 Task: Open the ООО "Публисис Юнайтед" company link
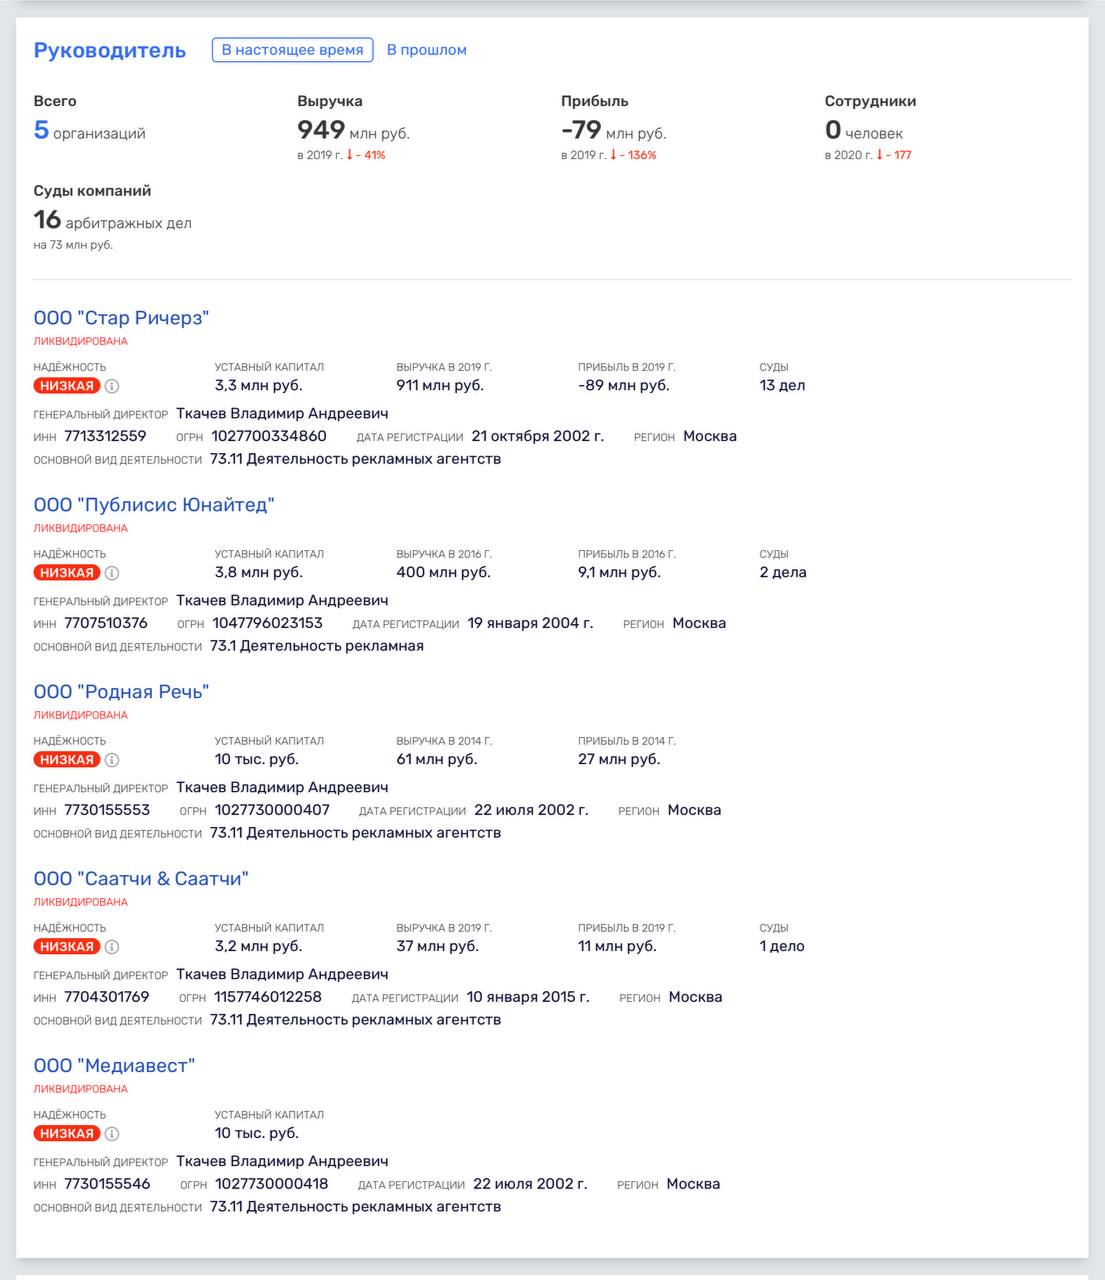point(154,505)
